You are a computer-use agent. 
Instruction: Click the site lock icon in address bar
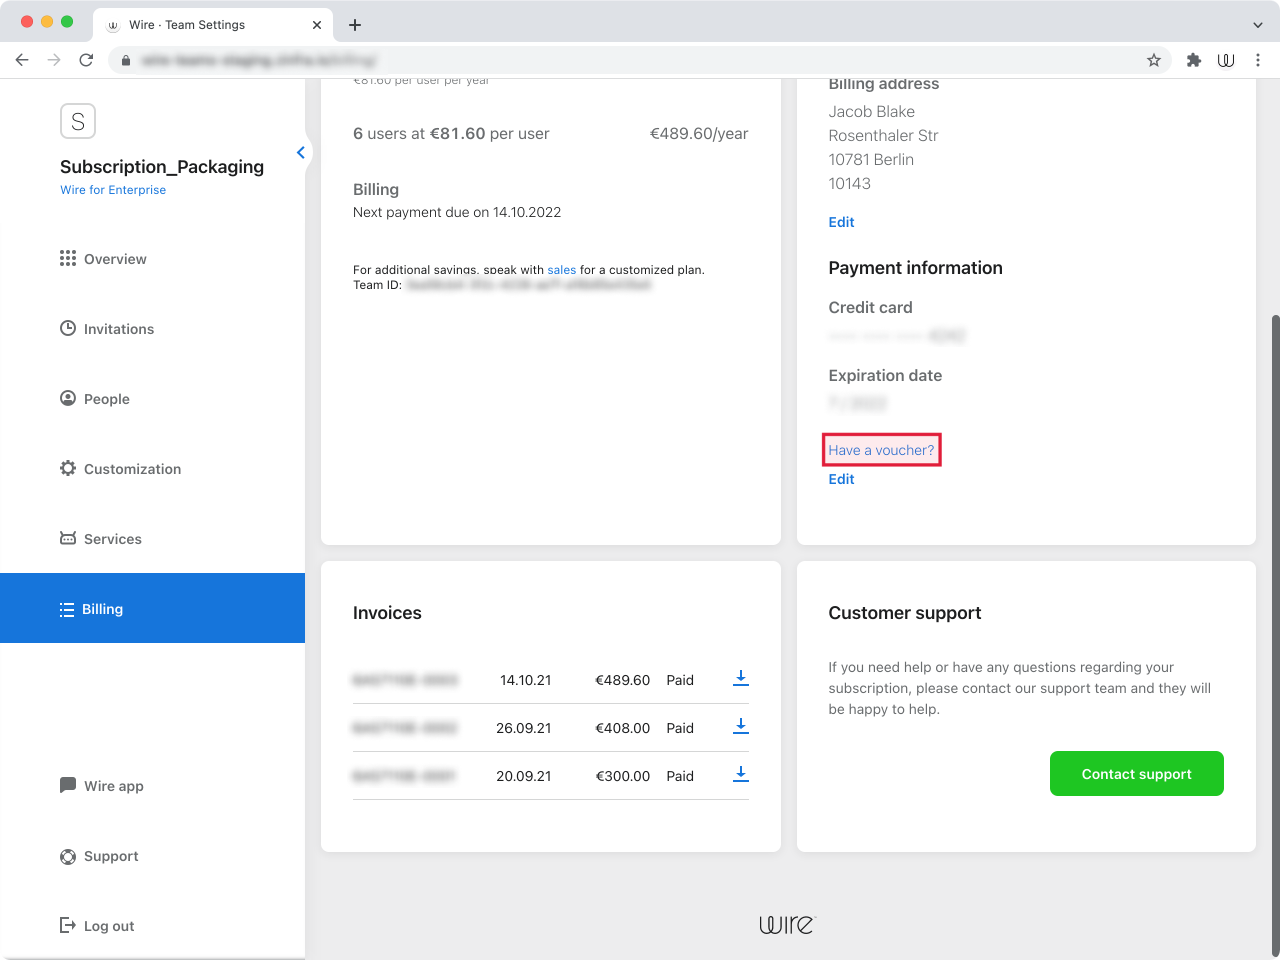(x=126, y=60)
